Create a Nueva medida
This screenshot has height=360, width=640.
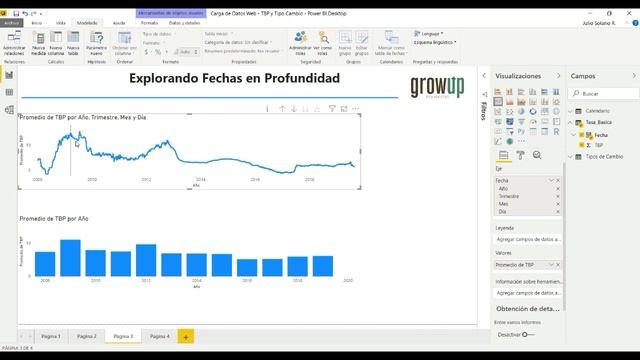coord(38,43)
